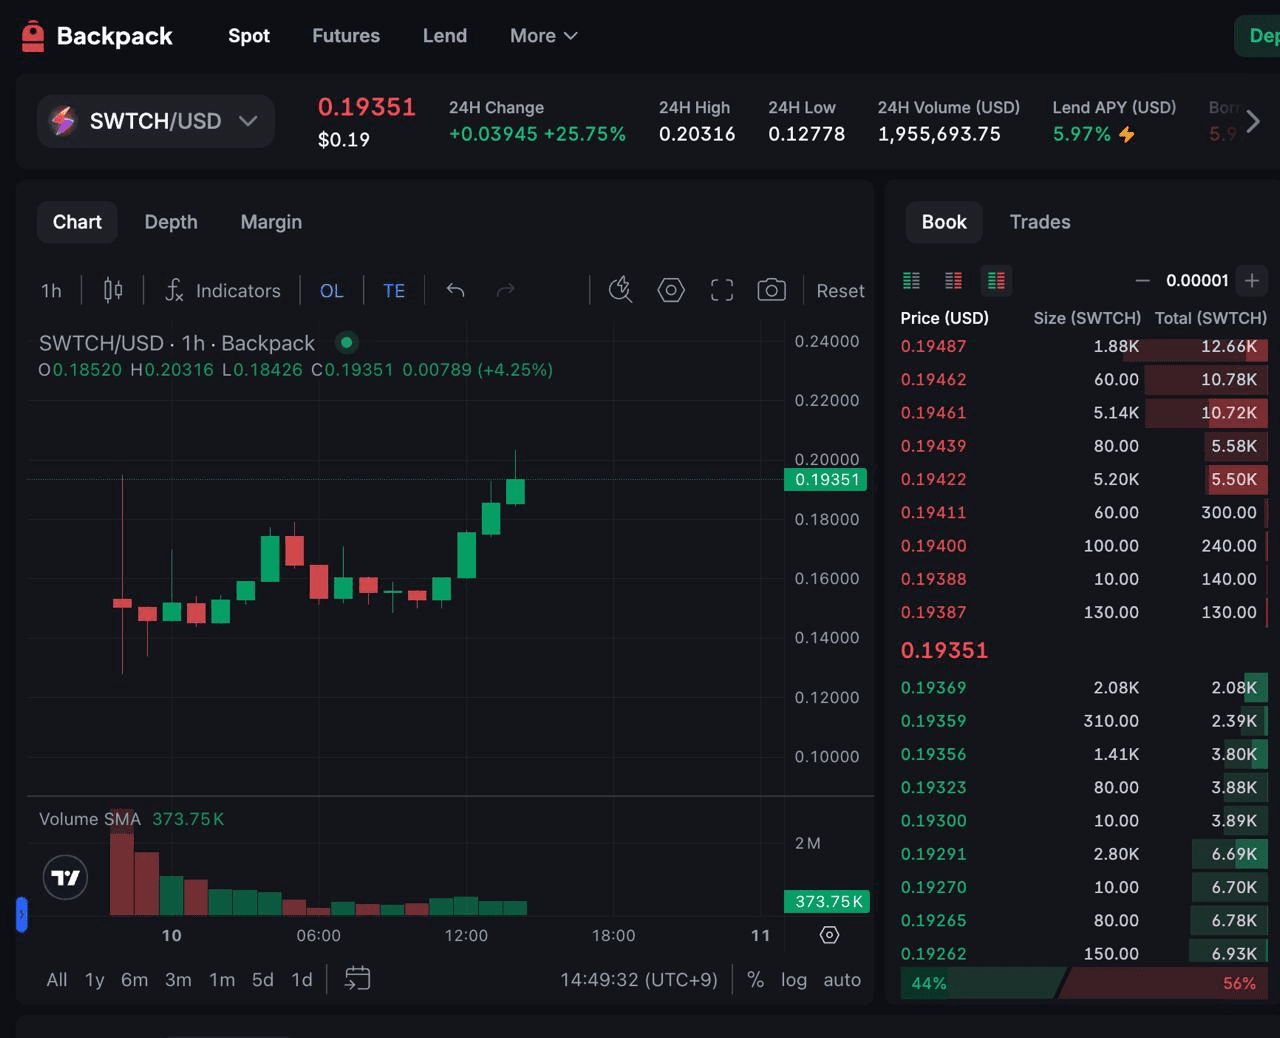The image size is (1280, 1038).
Task: Toggle percentage scale mode
Action: (756, 980)
